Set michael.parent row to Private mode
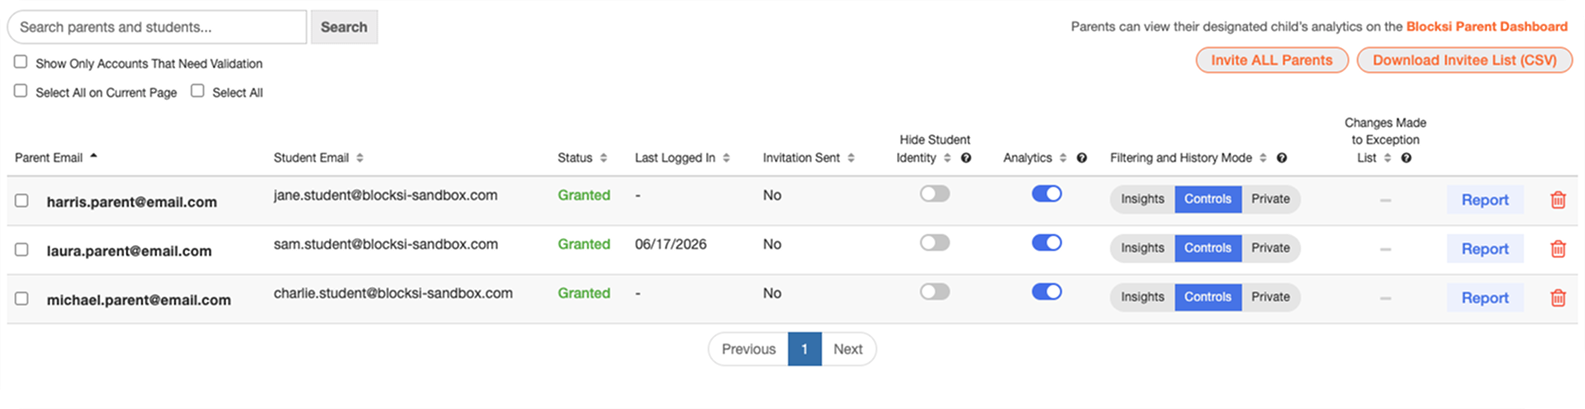This screenshot has height=409, width=1585. 1271,297
